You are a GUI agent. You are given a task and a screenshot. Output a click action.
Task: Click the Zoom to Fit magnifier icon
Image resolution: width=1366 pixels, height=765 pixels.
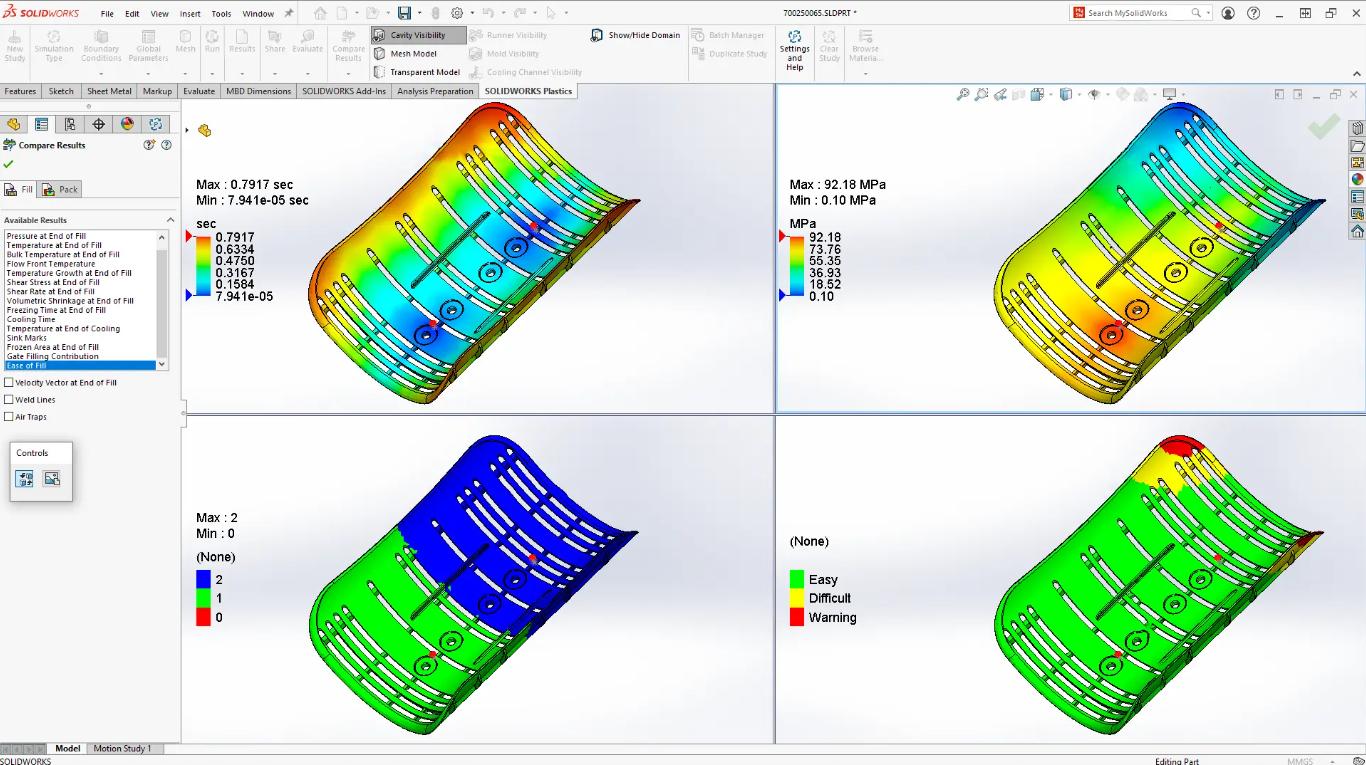[962, 95]
